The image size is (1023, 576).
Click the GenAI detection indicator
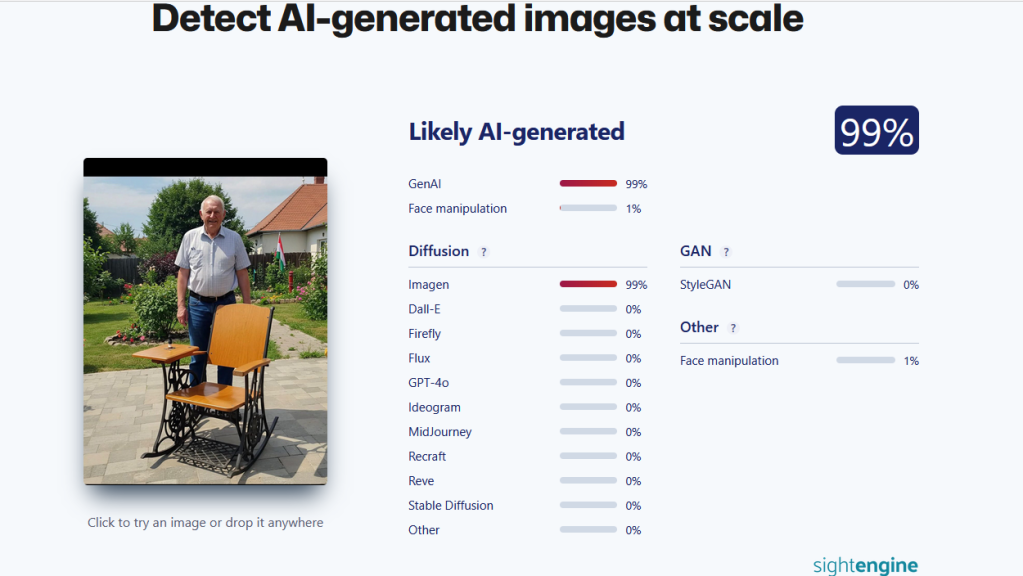tap(588, 183)
